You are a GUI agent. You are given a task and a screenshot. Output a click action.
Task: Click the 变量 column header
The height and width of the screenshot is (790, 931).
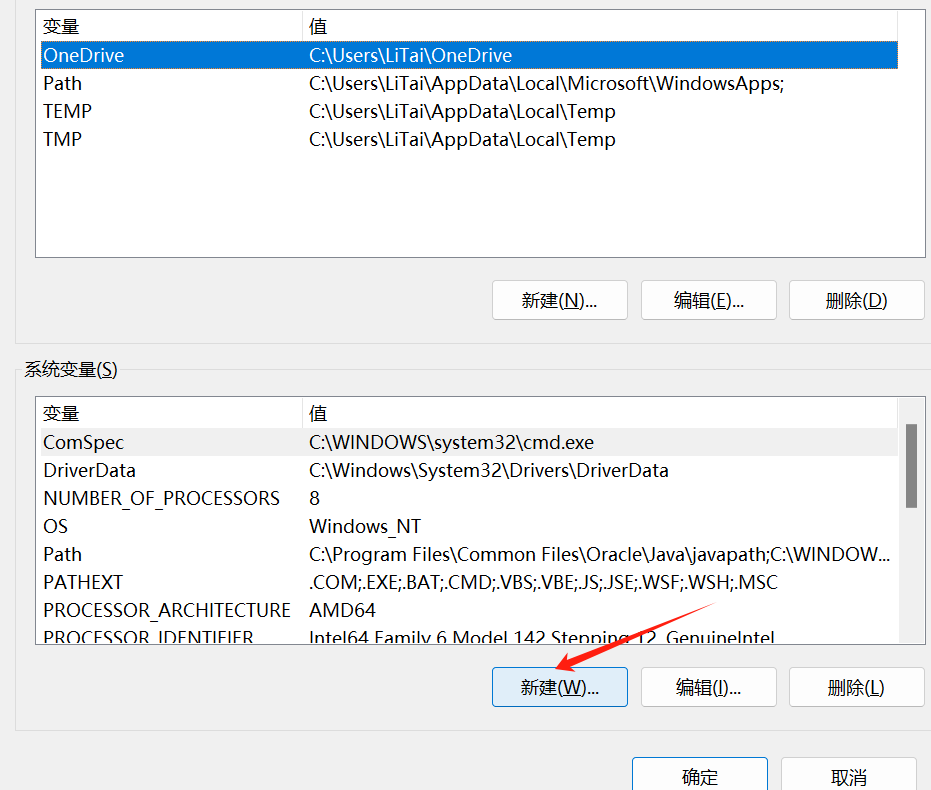pyautogui.click(x=60, y=25)
